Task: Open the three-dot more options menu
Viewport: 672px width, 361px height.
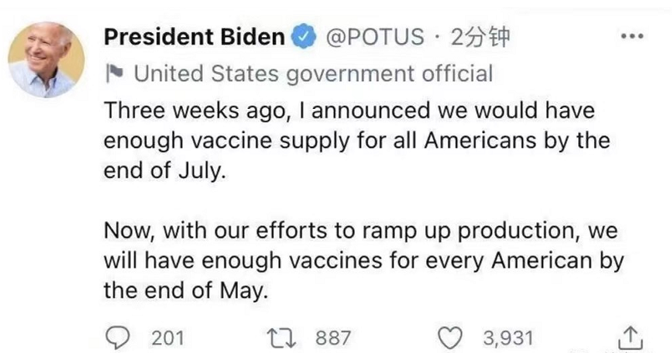Action: (632, 36)
